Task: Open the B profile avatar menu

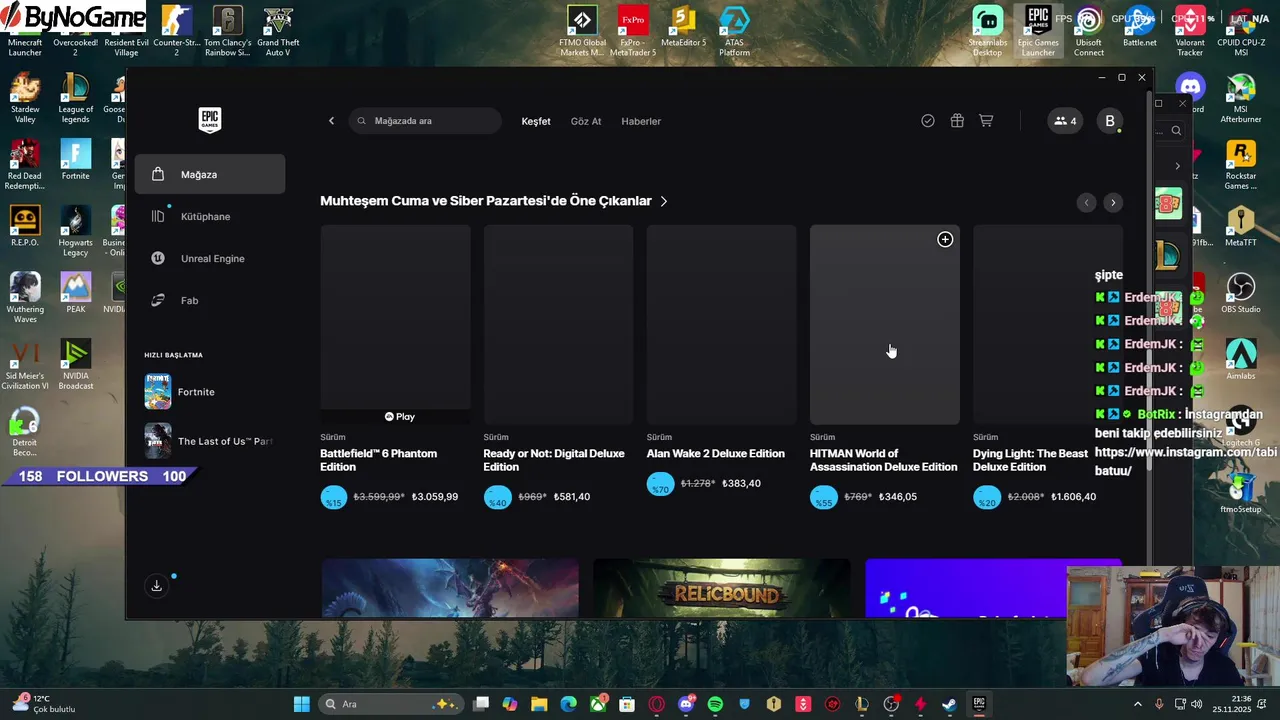Action: [1110, 121]
